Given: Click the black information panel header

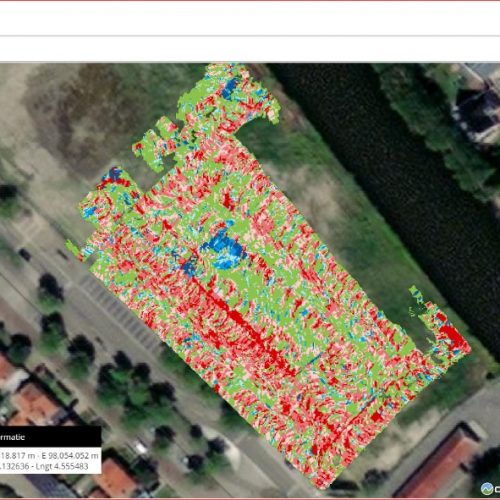Looking at the screenshot, I should click(50, 437).
